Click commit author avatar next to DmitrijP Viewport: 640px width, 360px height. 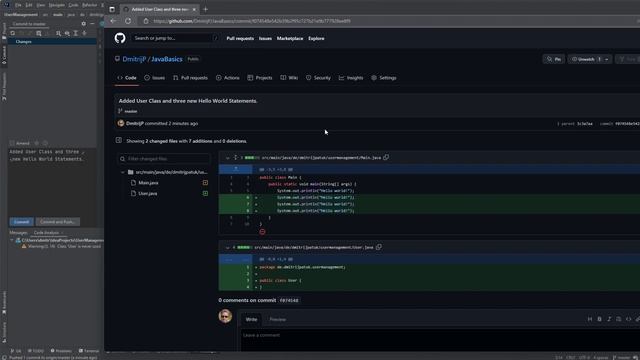[121, 123]
